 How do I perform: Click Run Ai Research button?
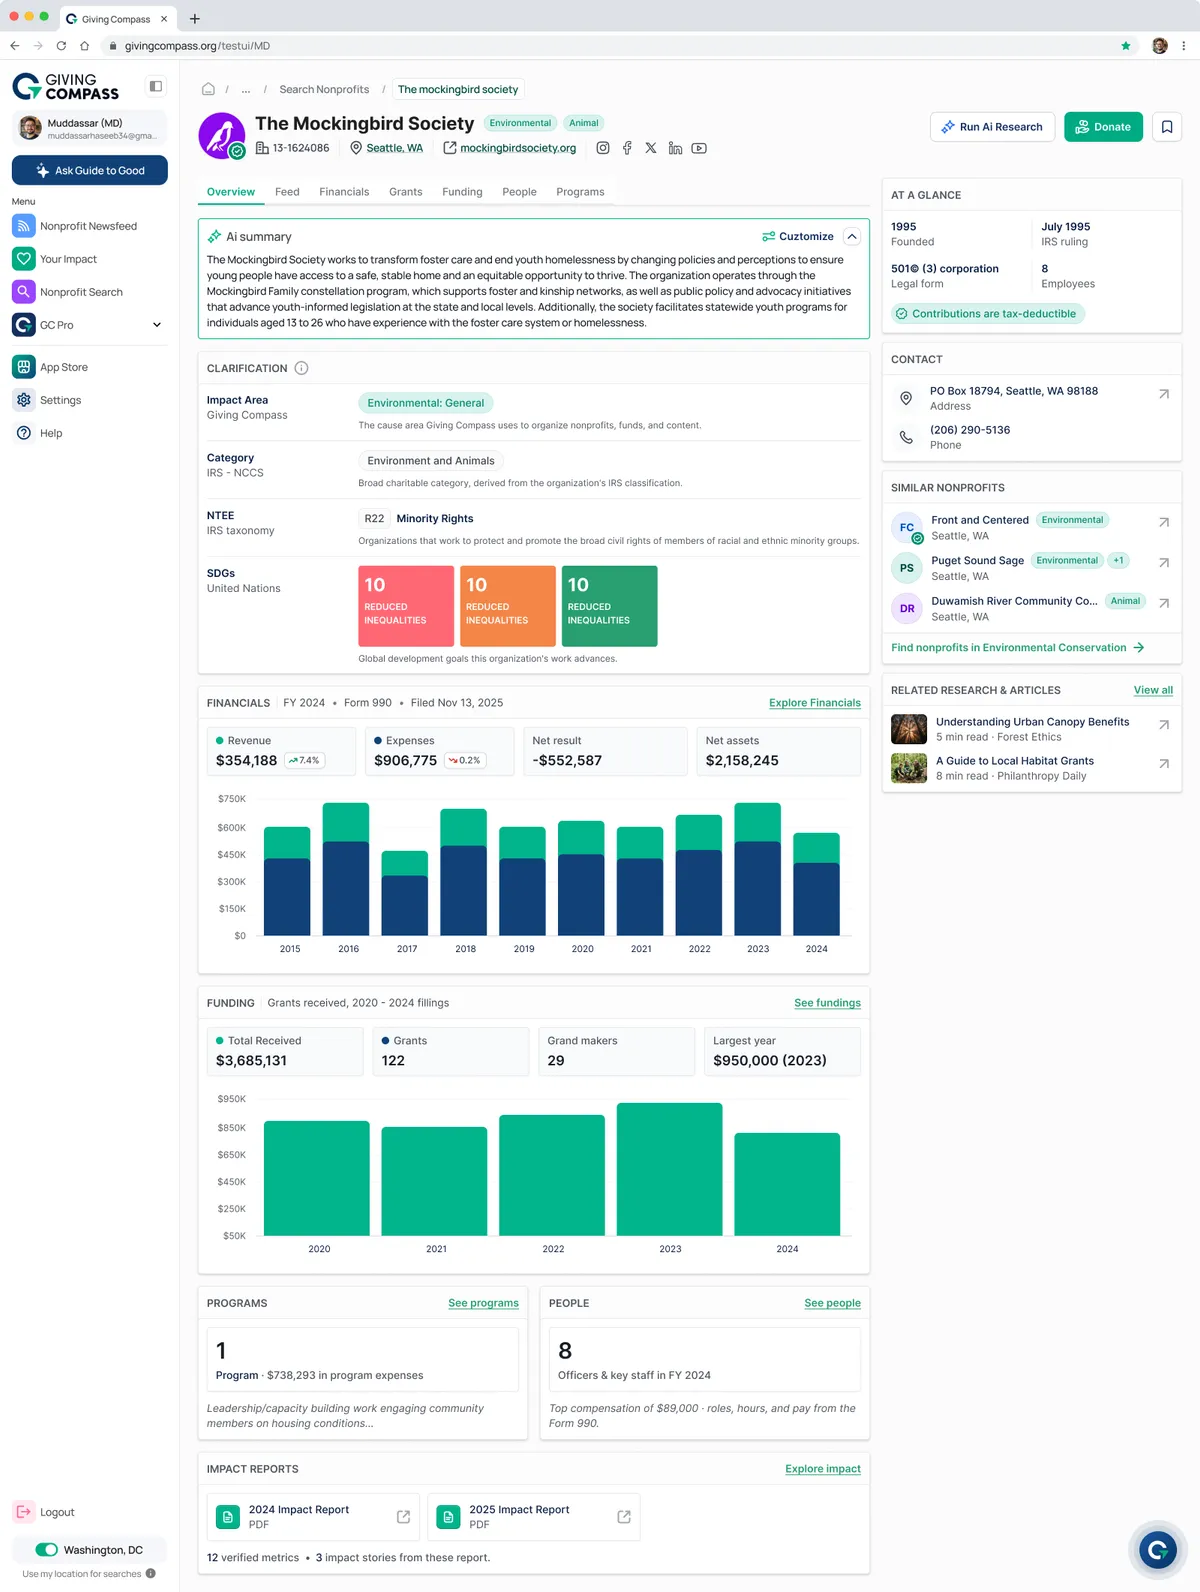click(992, 127)
